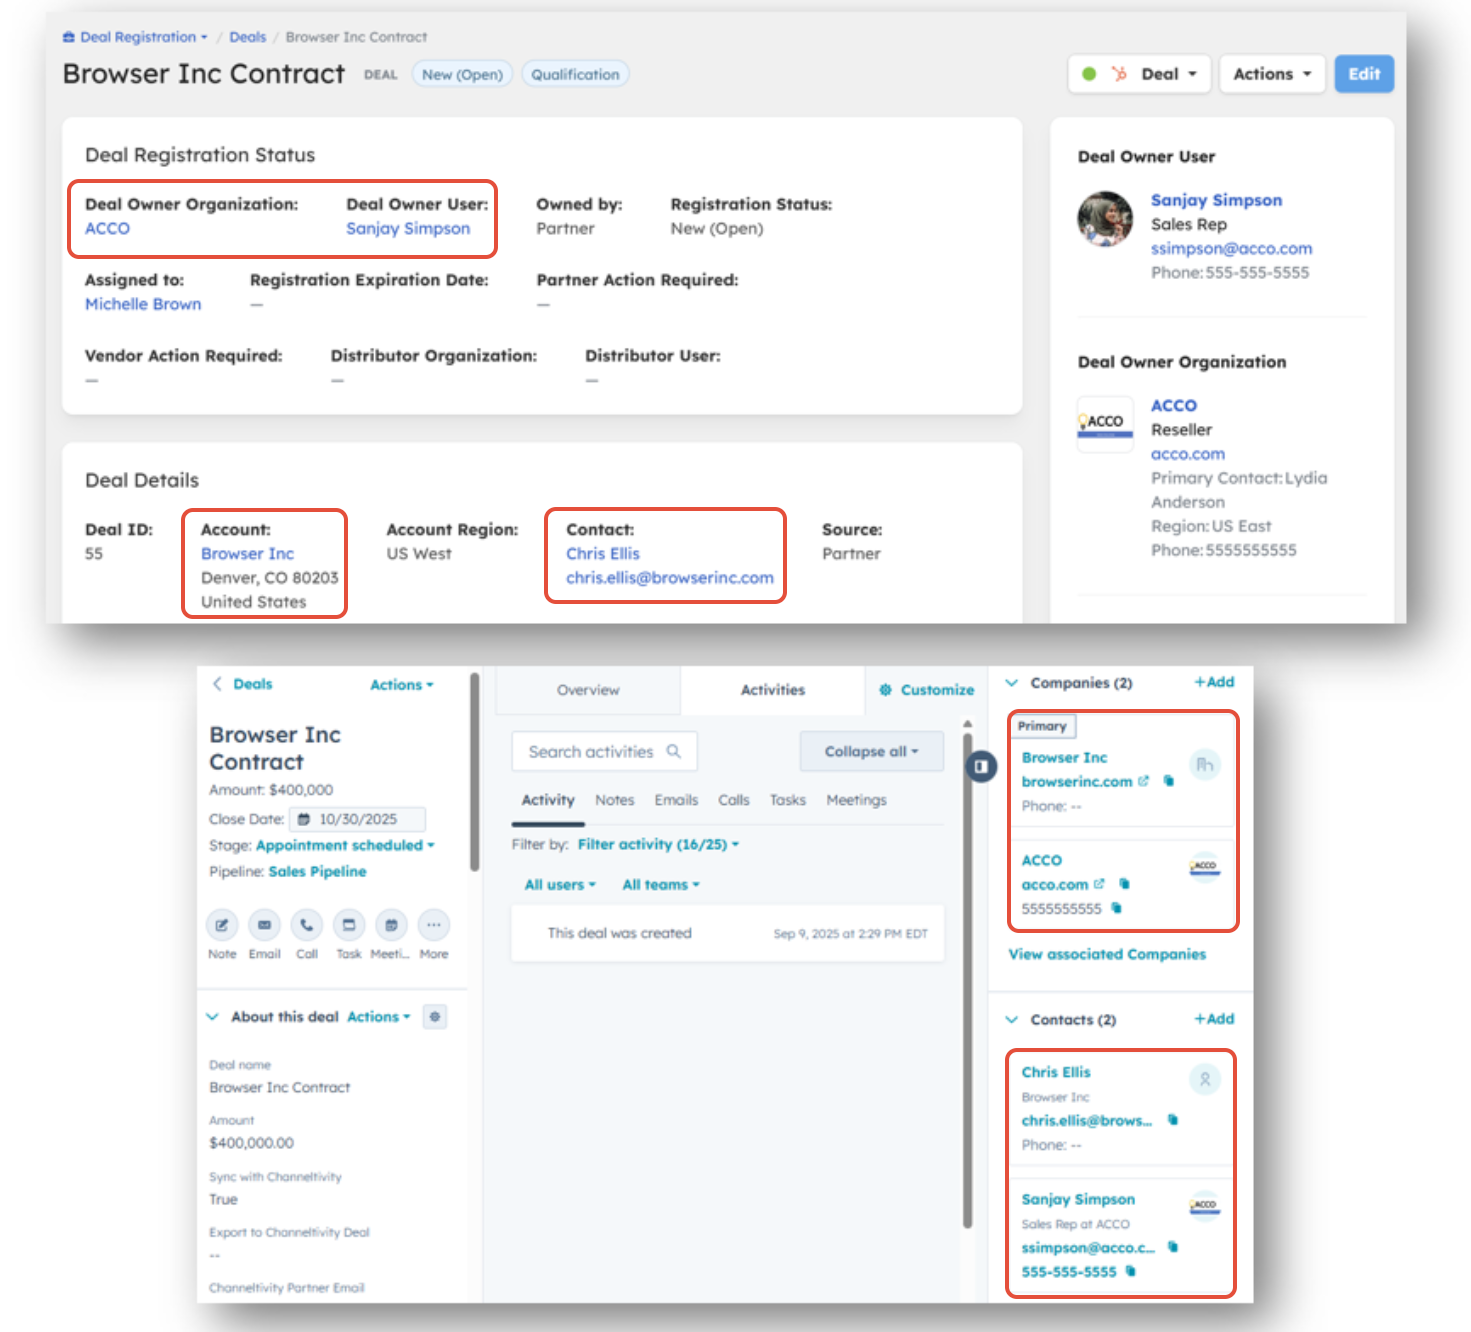This screenshot has width=1471, height=1332.
Task: Click the Search activities field
Action: 604,751
